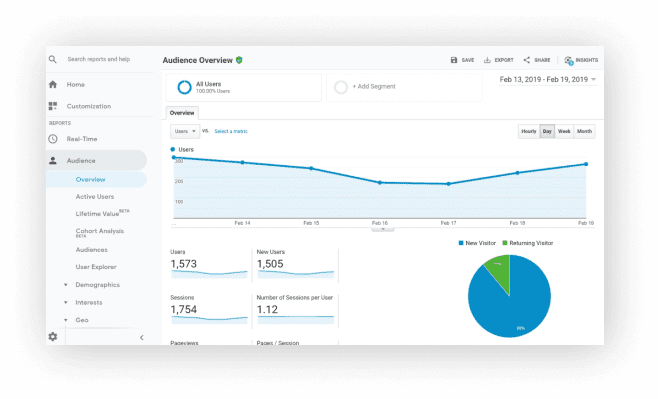Switch chart to Week view
658x399 pixels.
tap(564, 131)
